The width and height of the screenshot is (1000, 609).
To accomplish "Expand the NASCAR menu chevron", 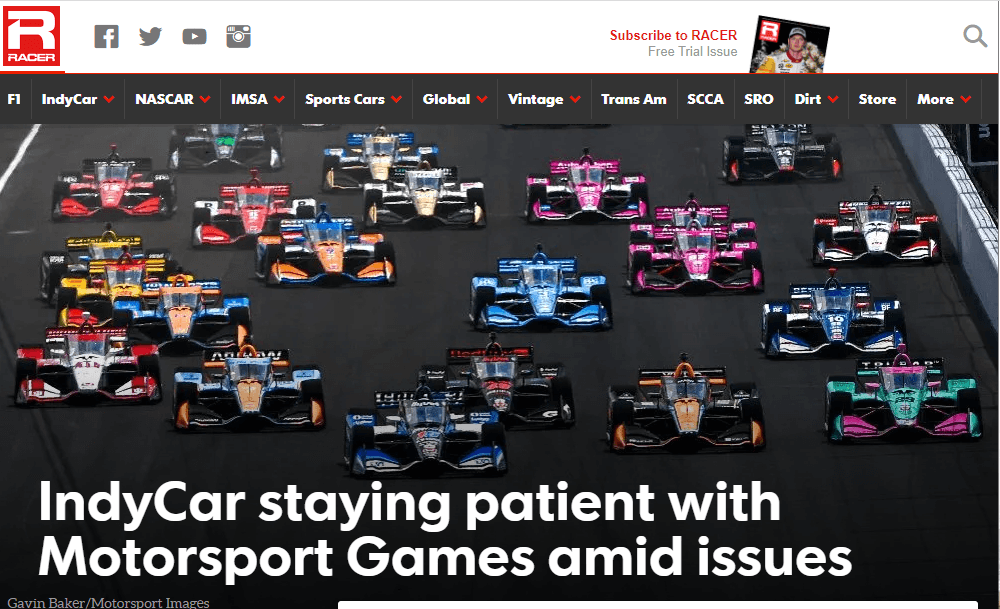I will [x=205, y=99].
